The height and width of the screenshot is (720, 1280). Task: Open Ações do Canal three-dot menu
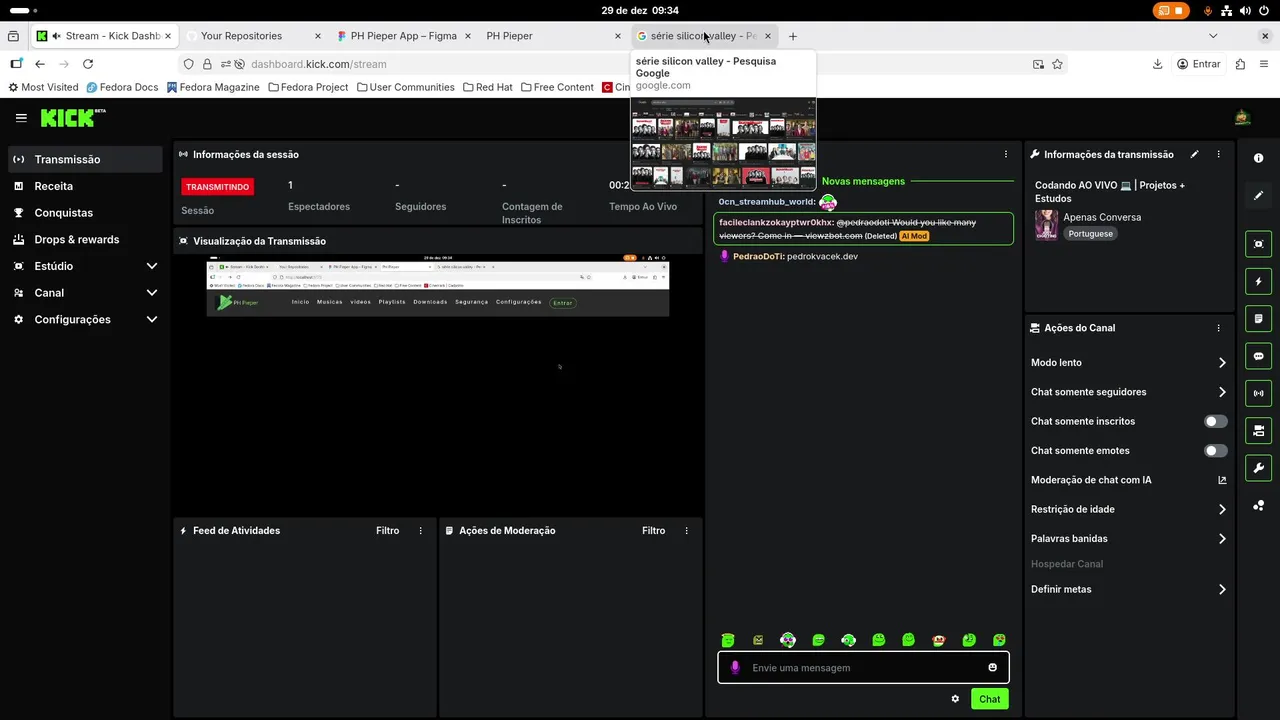(1218, 328)
